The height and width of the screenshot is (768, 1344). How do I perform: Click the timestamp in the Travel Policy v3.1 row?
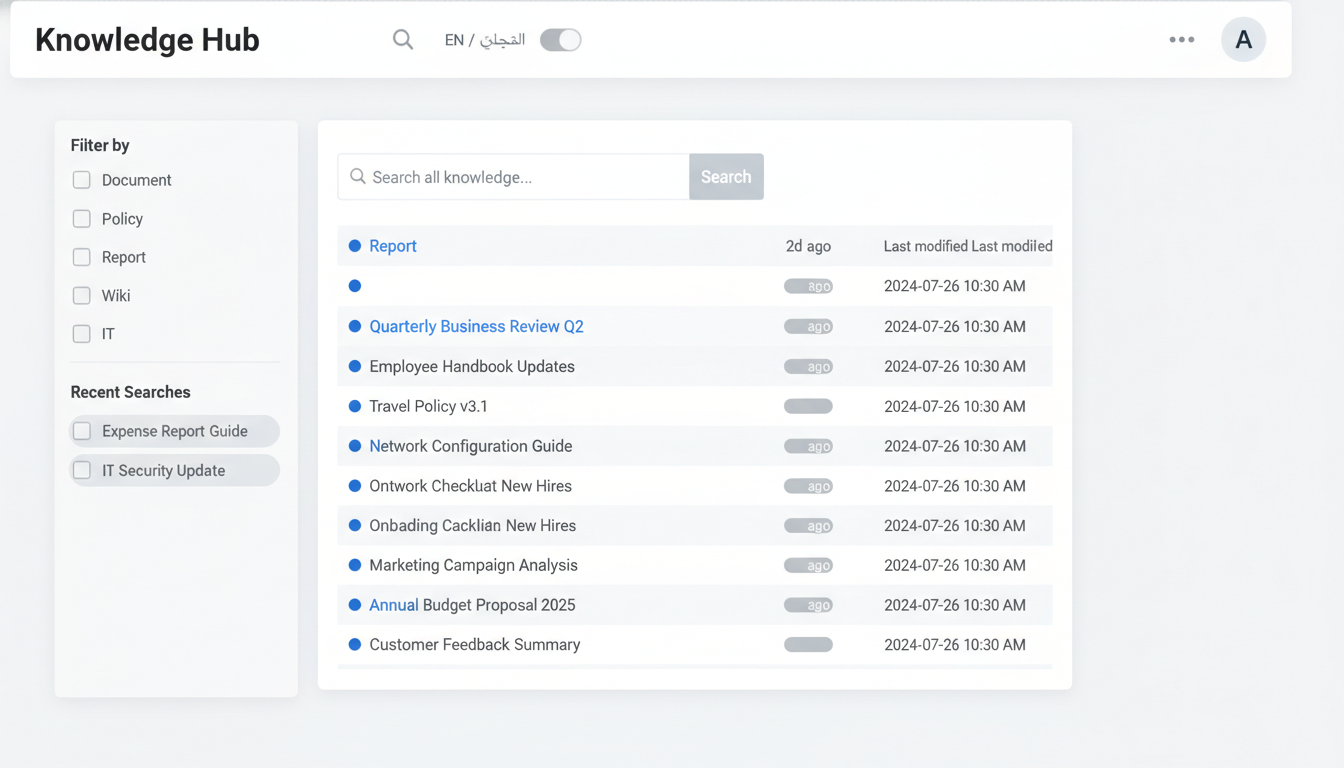(x=955, y=406)
